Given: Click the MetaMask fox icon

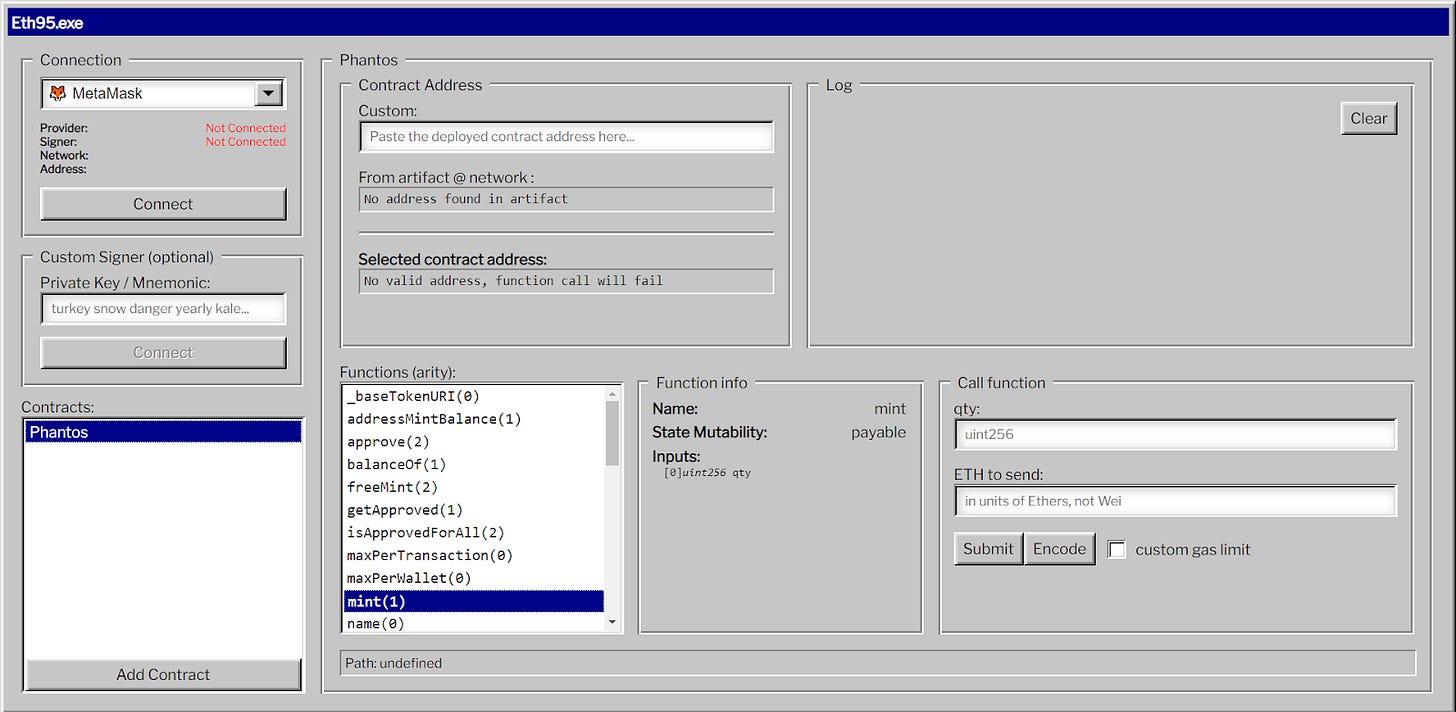Looking at the screenshot, I should pyautogui.click(x=57, y=93).
